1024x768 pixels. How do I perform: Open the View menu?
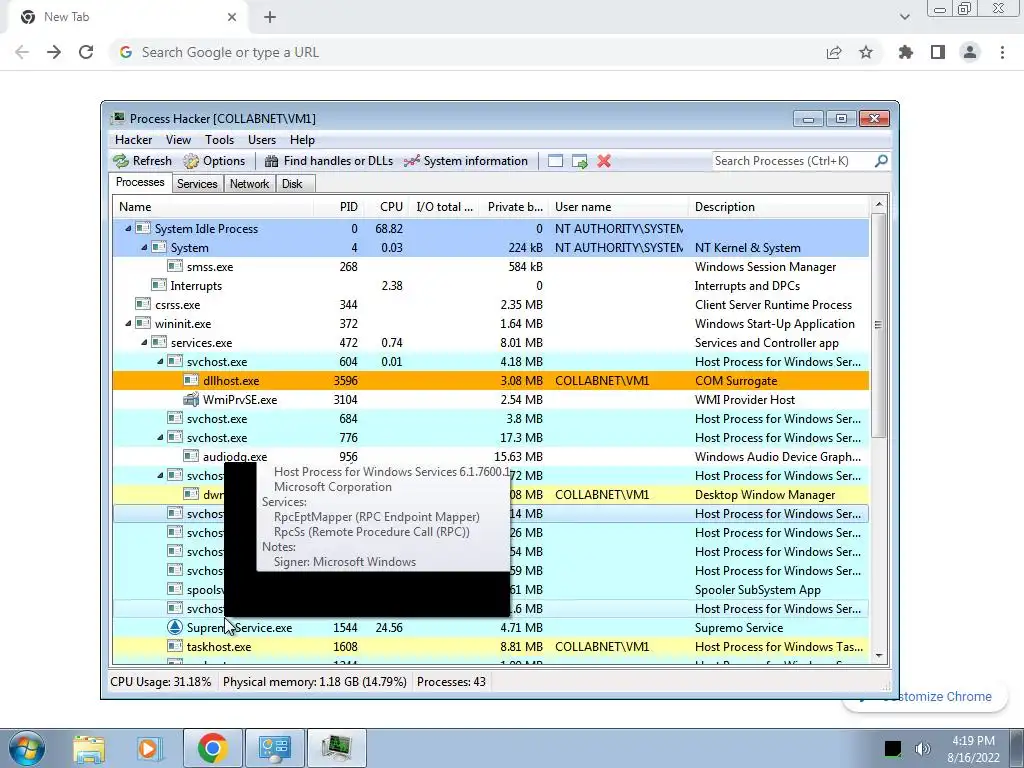point(178,140)
